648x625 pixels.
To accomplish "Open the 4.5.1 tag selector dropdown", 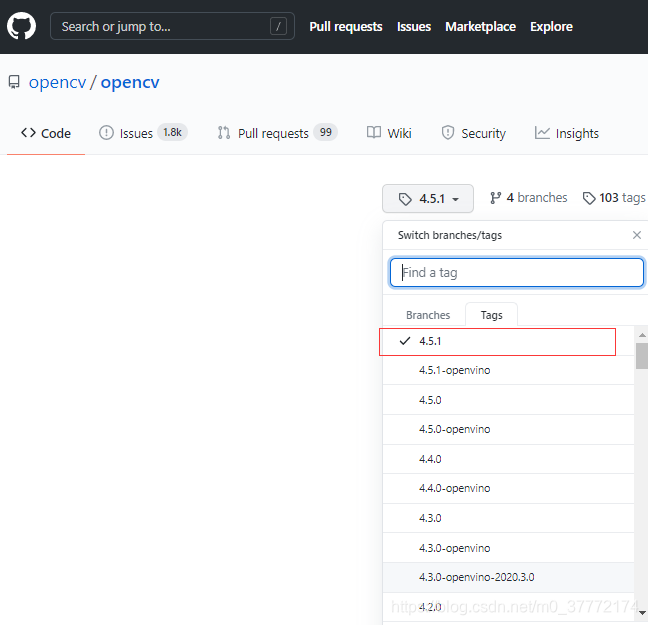I will tap(428, 198).
